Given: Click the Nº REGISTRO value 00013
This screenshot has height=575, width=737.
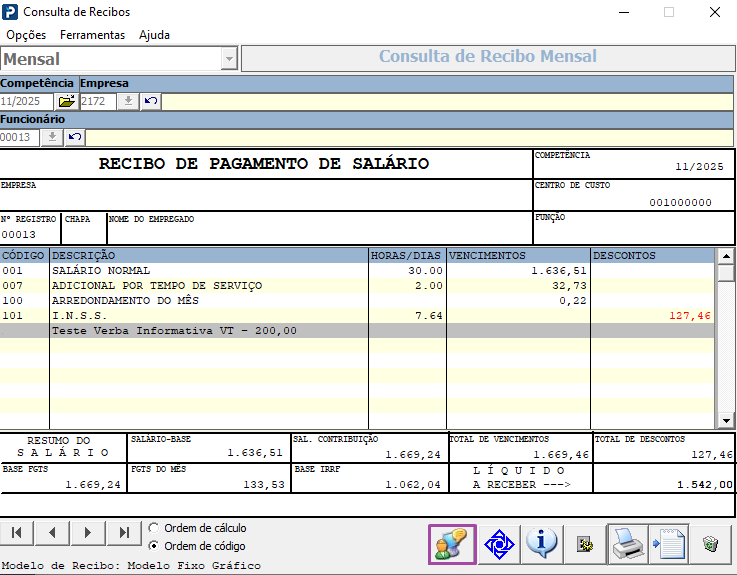Looking at the screenshot, I should click(x=18, y=235).
